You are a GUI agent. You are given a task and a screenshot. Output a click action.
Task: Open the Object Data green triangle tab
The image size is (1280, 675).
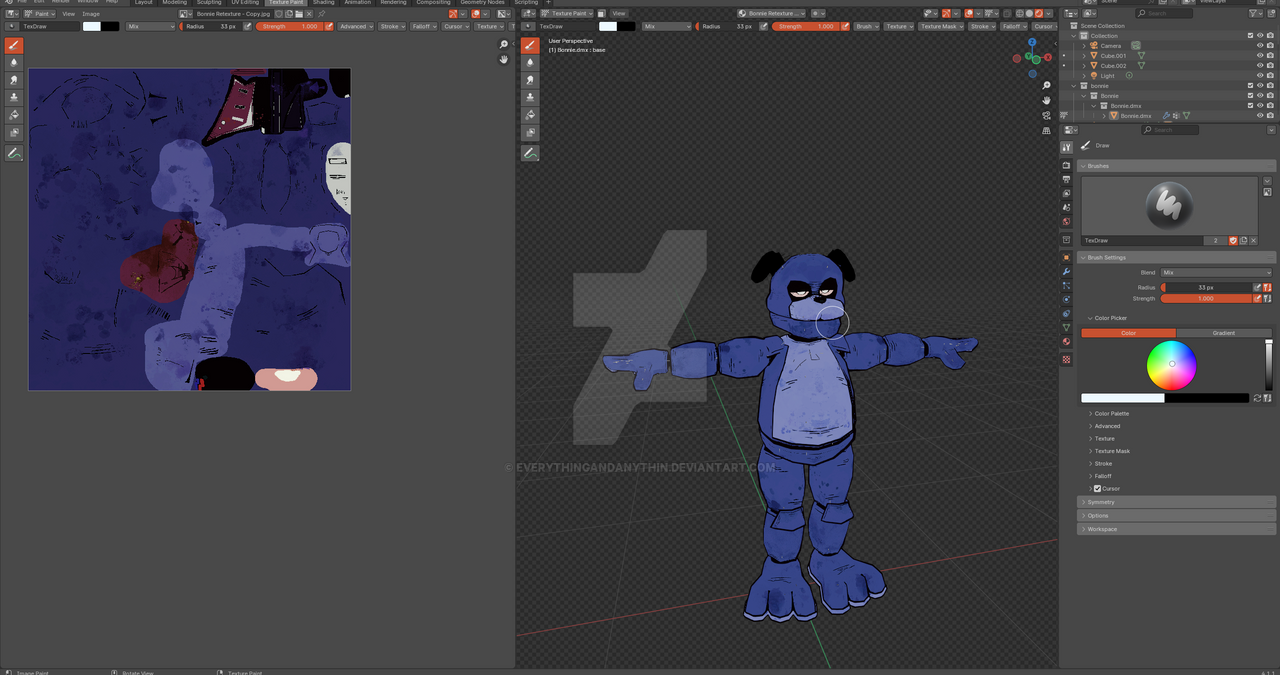[1066, 328]
